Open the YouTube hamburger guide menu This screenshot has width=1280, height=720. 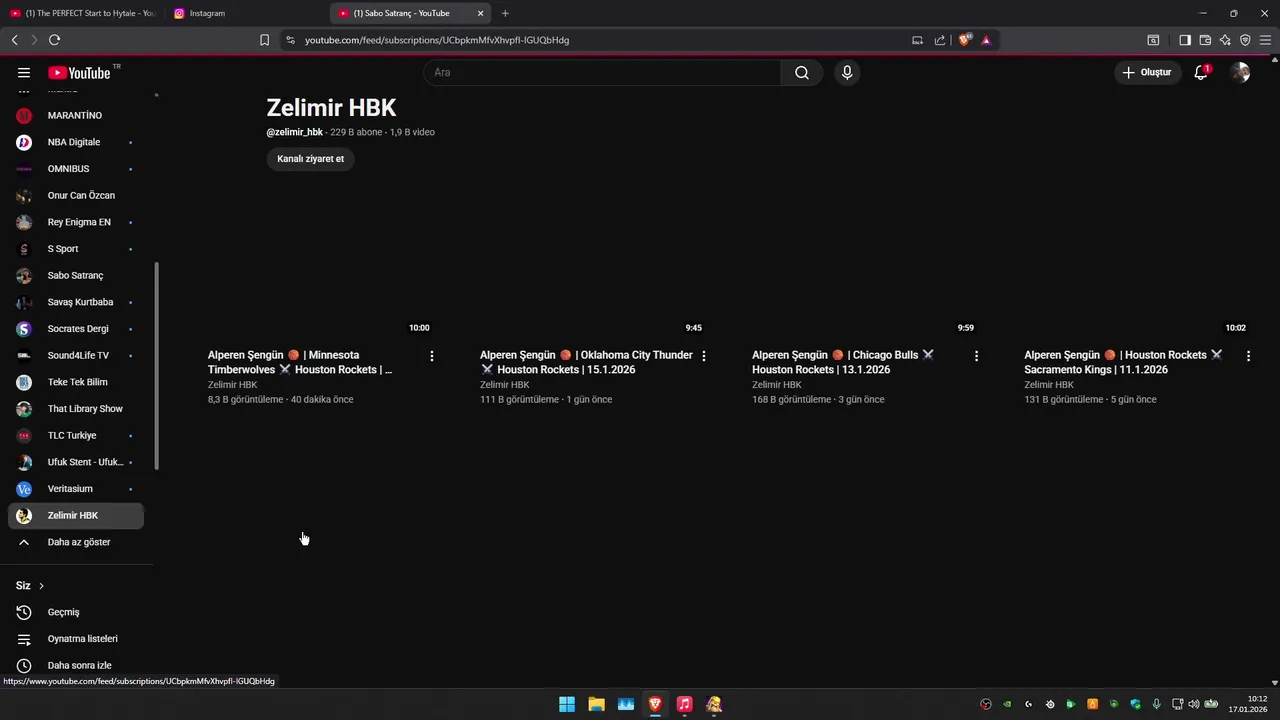(x=24, y=73)
